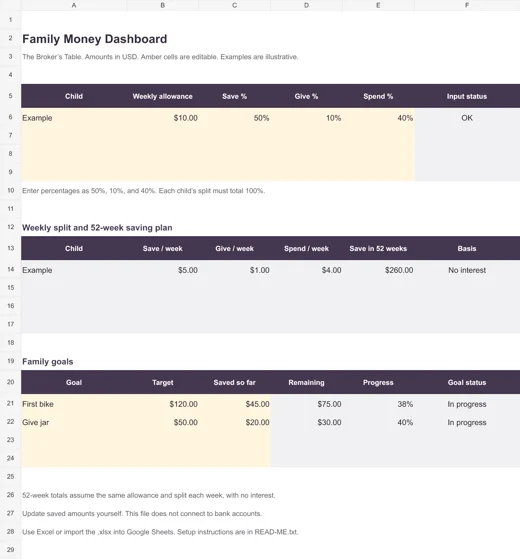This screenshot has width=520, height=559.
Task: Select the 40% progress cell for Give jar
Action: coord(378,422)
